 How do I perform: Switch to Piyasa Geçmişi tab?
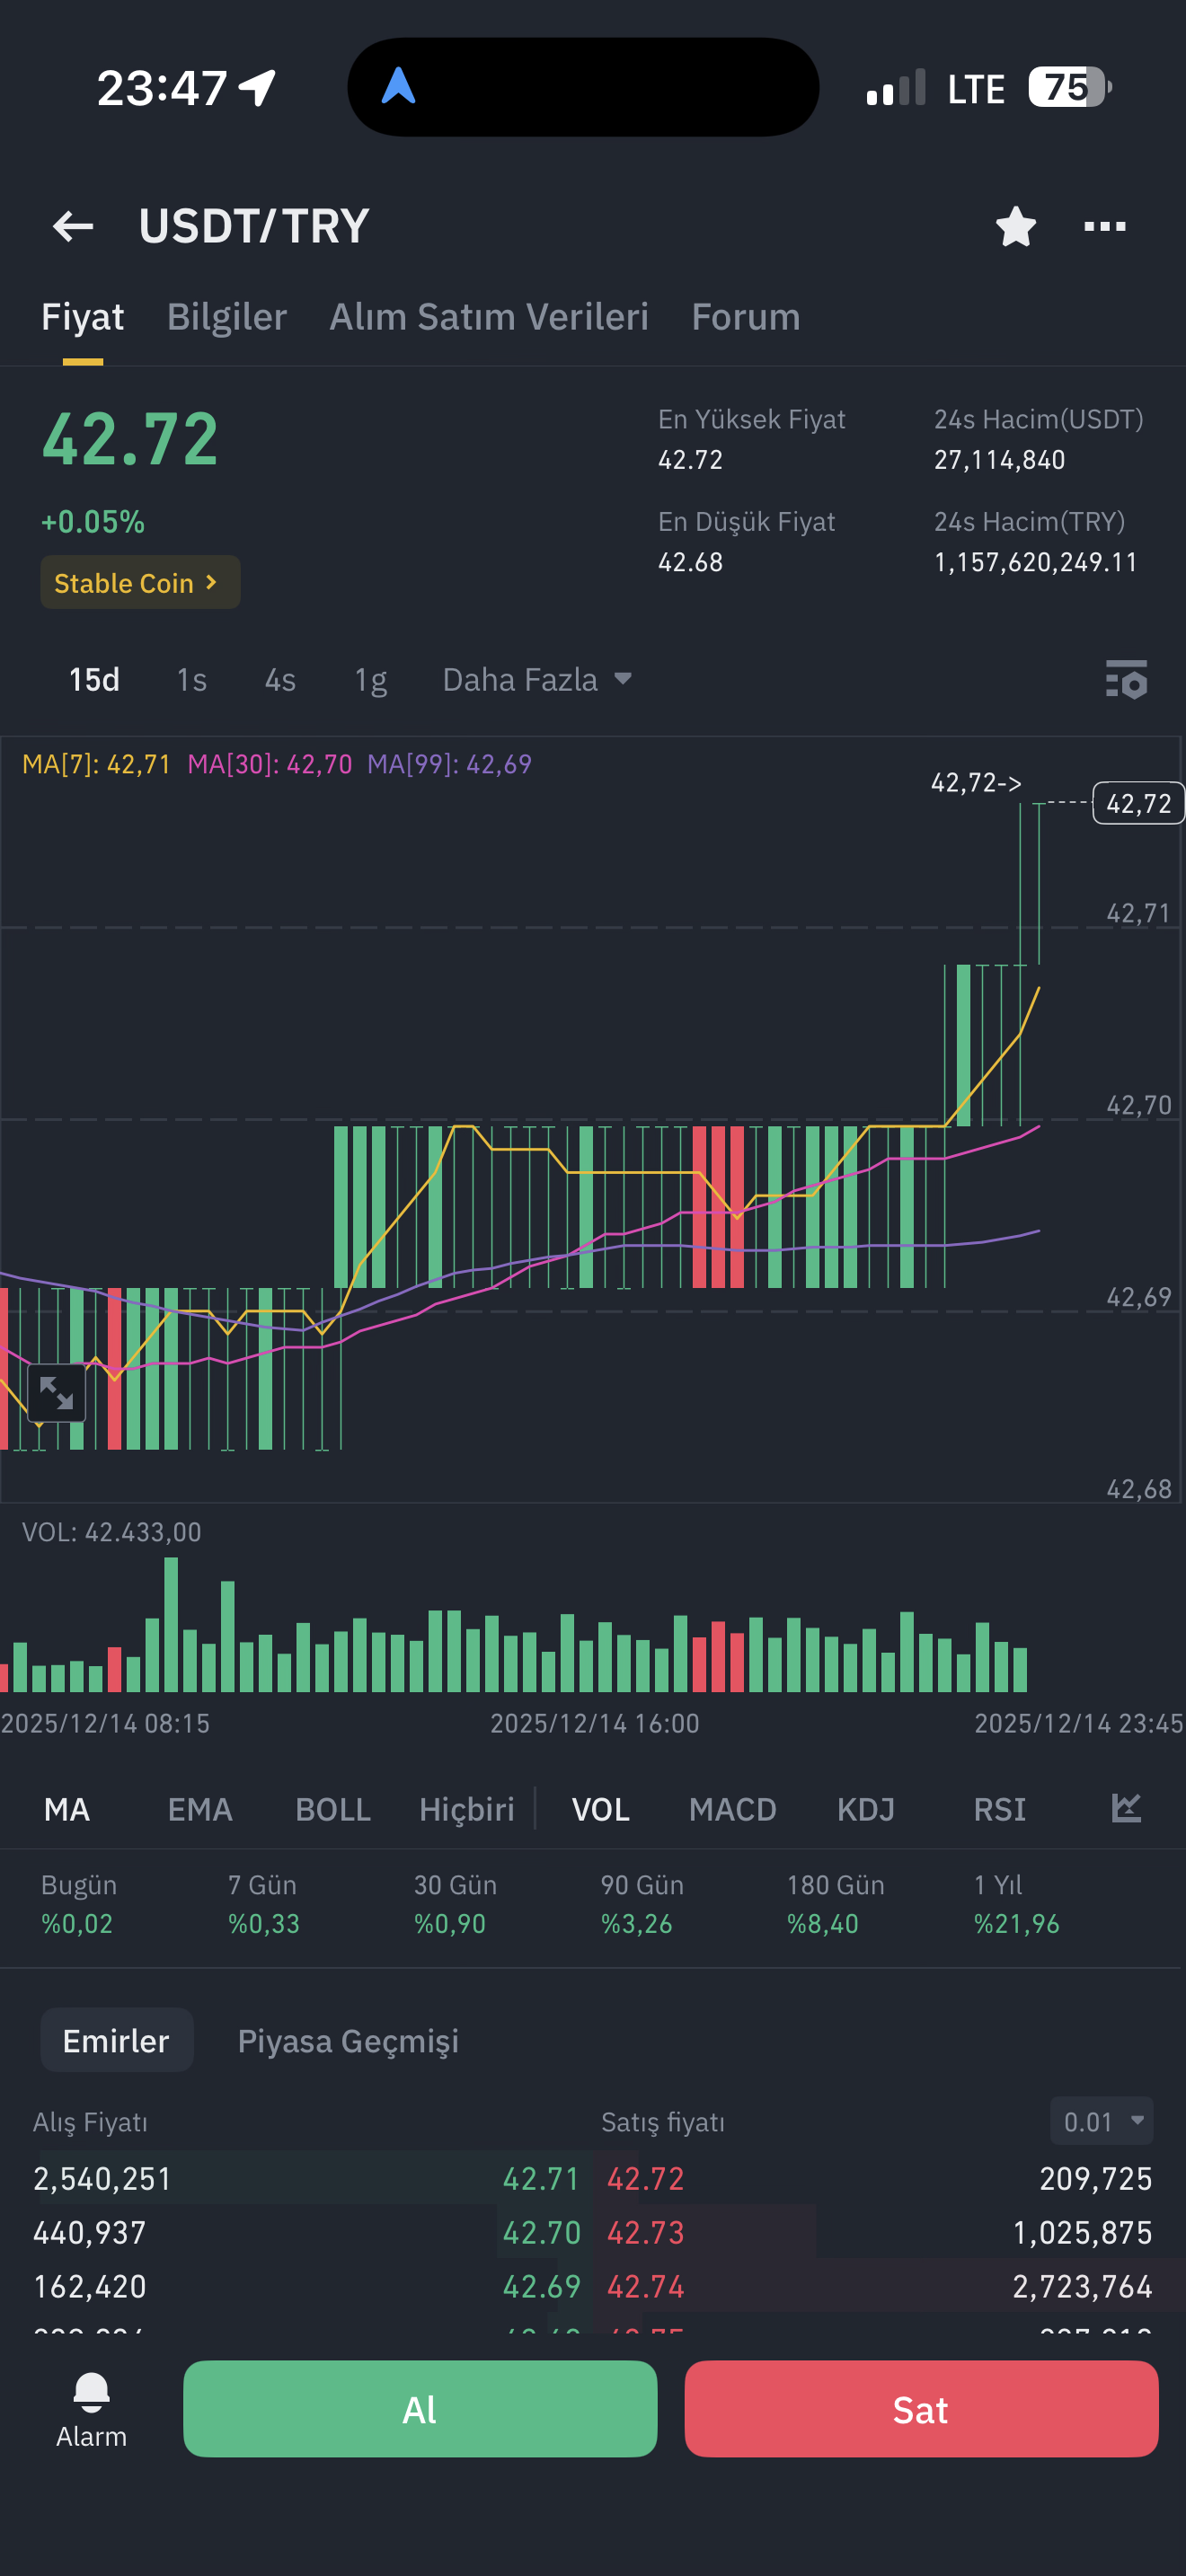tap(348, 2040)
